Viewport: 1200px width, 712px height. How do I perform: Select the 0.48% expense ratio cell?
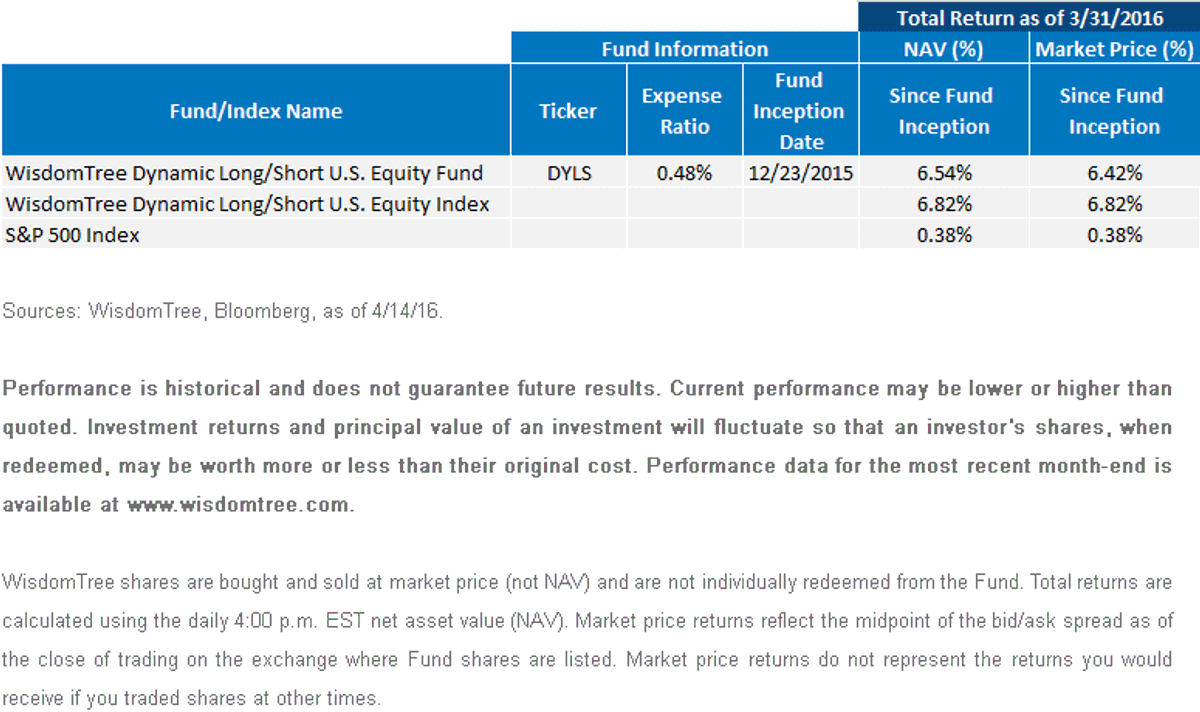[684, 173]
